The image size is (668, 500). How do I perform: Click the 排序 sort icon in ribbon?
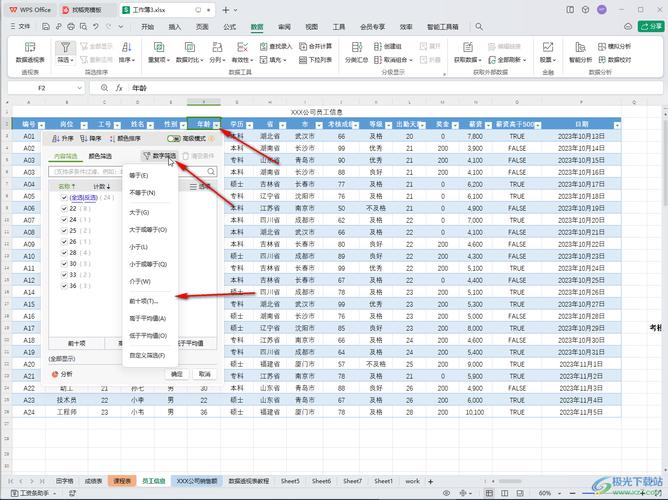point(127,47)
